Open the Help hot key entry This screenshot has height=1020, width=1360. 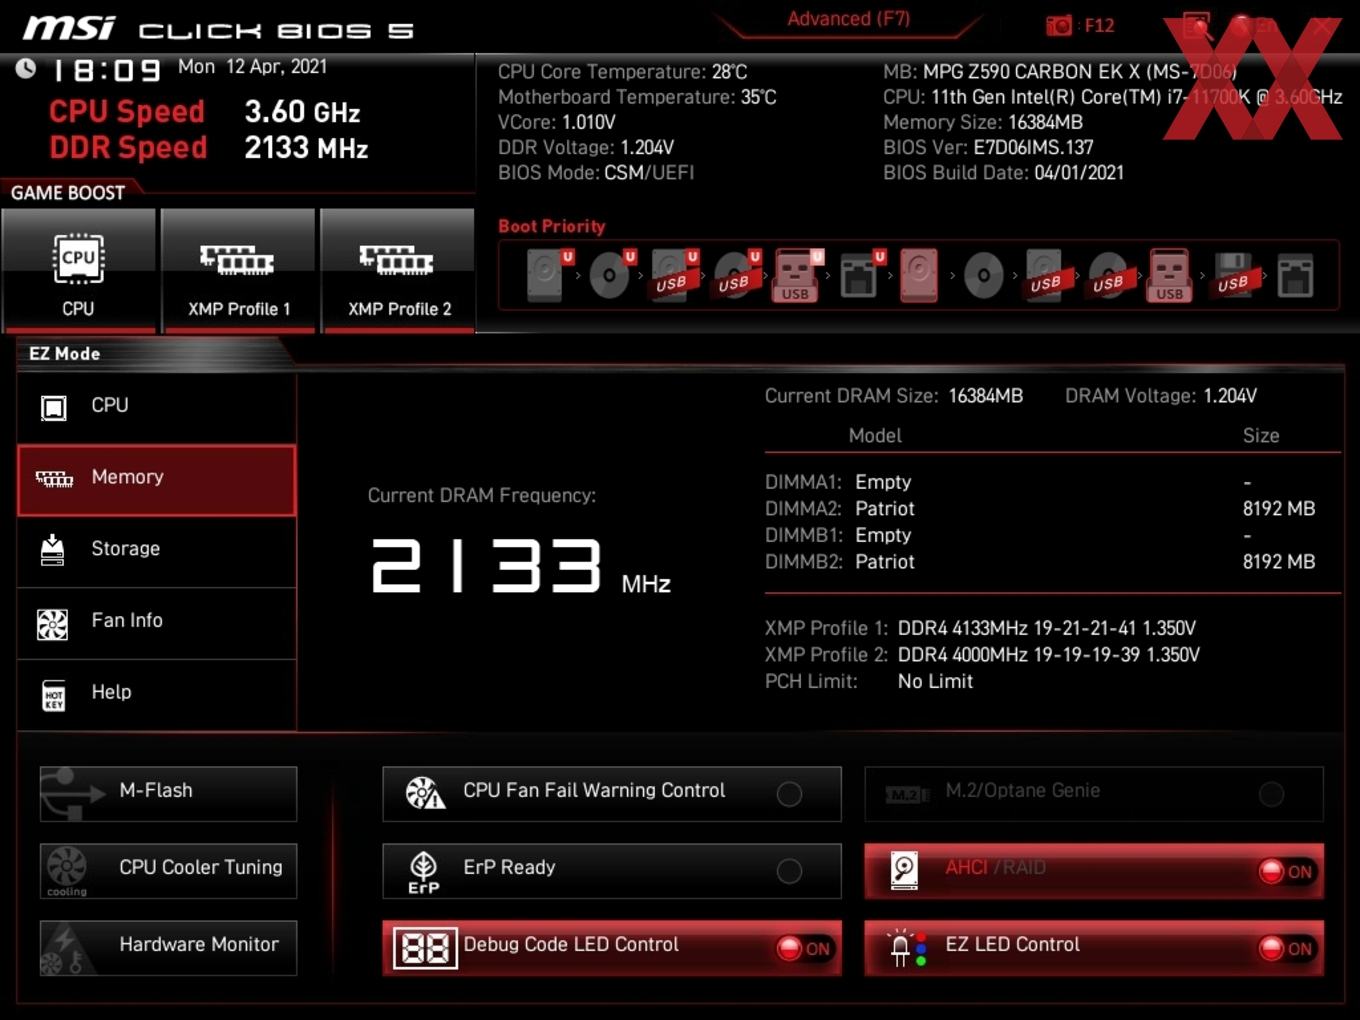pyautogui.click(x=157, y=694)
